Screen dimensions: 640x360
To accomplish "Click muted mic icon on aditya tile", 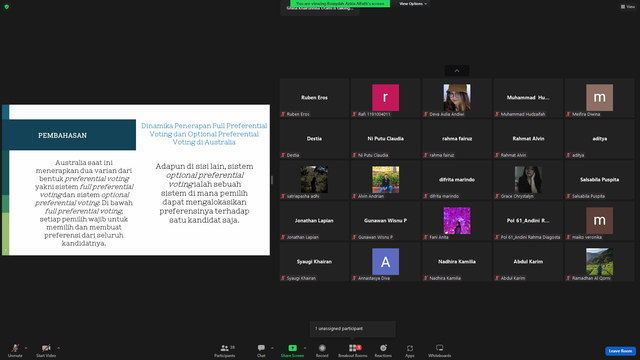I will tap(568, 155).
